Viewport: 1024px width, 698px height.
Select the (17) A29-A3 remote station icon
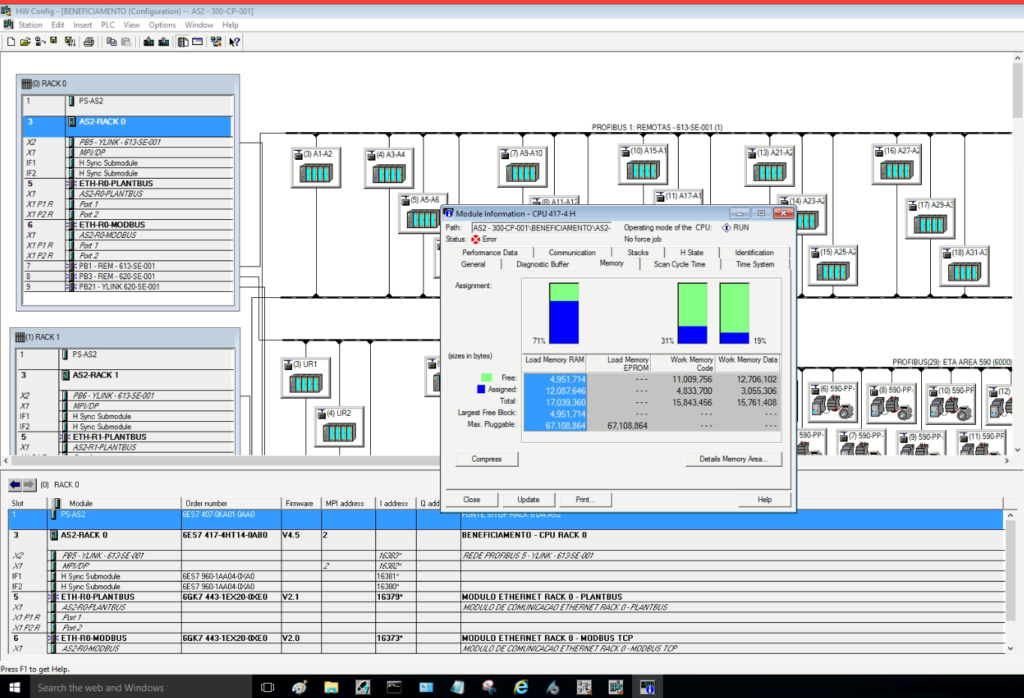(931, 219)
